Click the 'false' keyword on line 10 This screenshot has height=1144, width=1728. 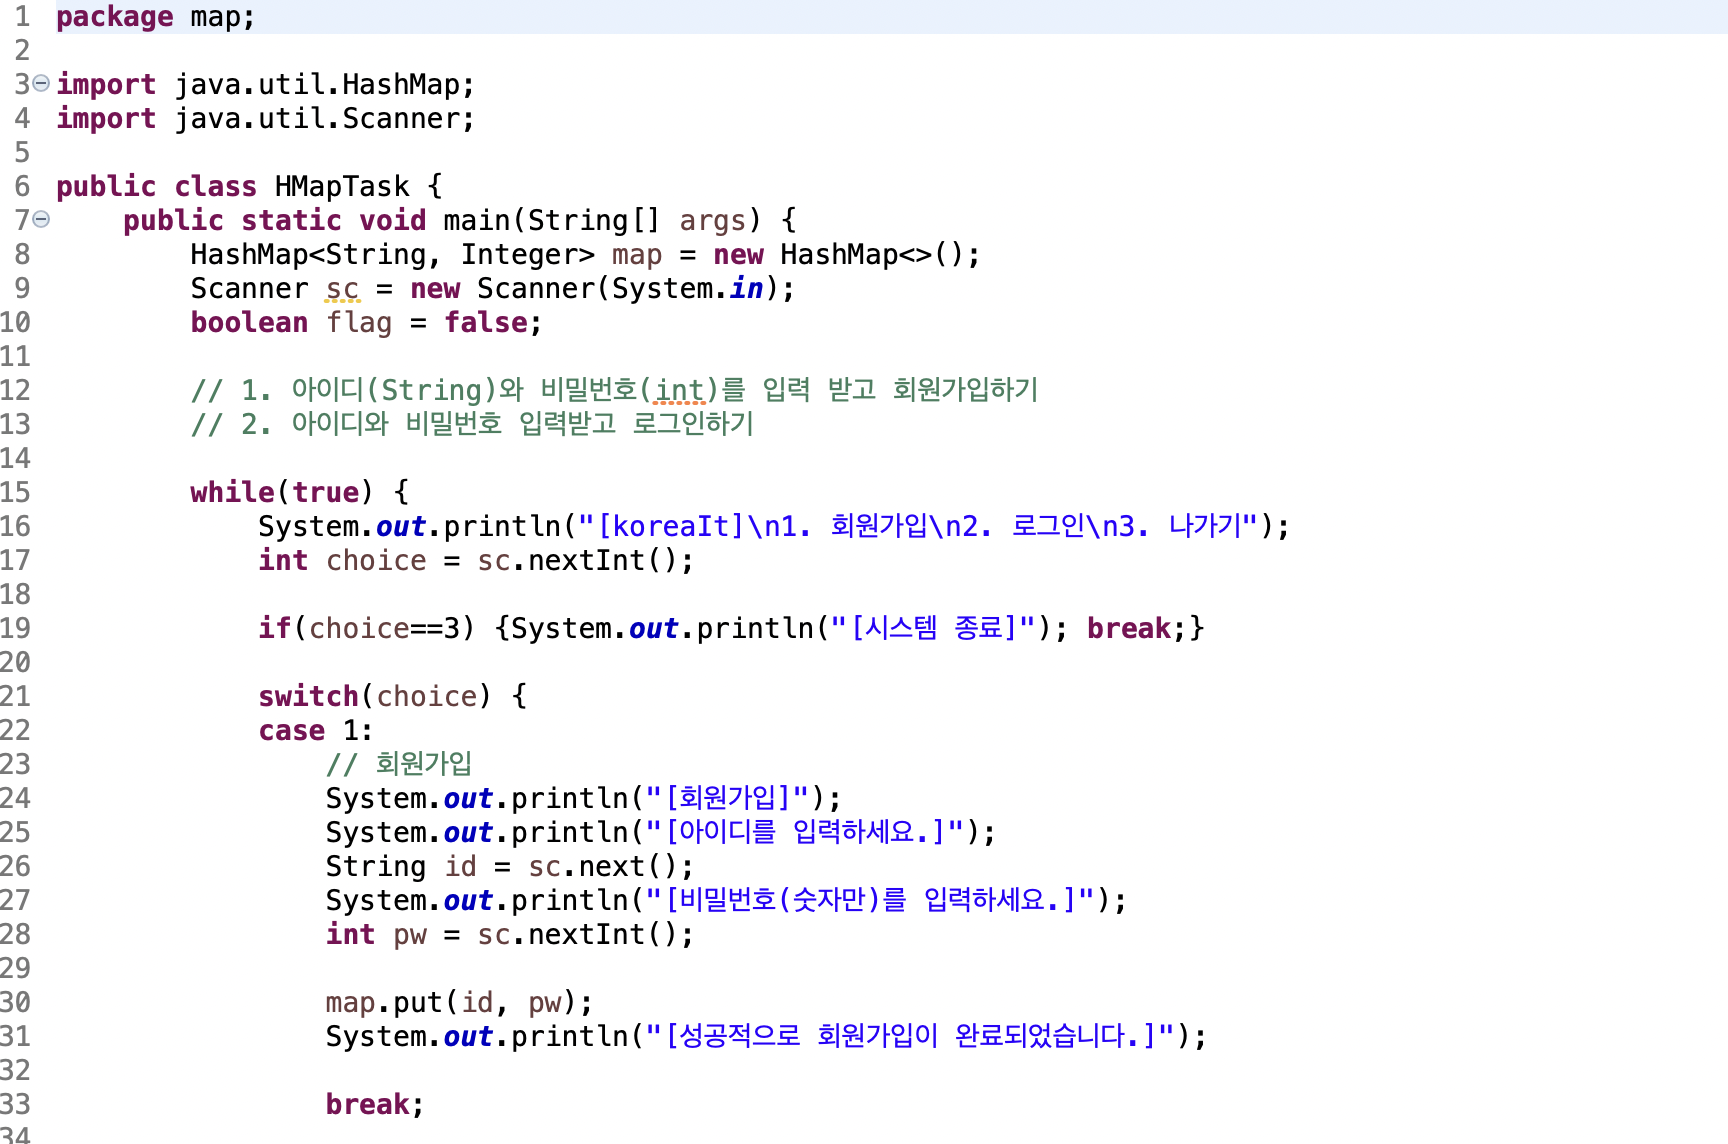pyautogui.click(x=486, y=323)
